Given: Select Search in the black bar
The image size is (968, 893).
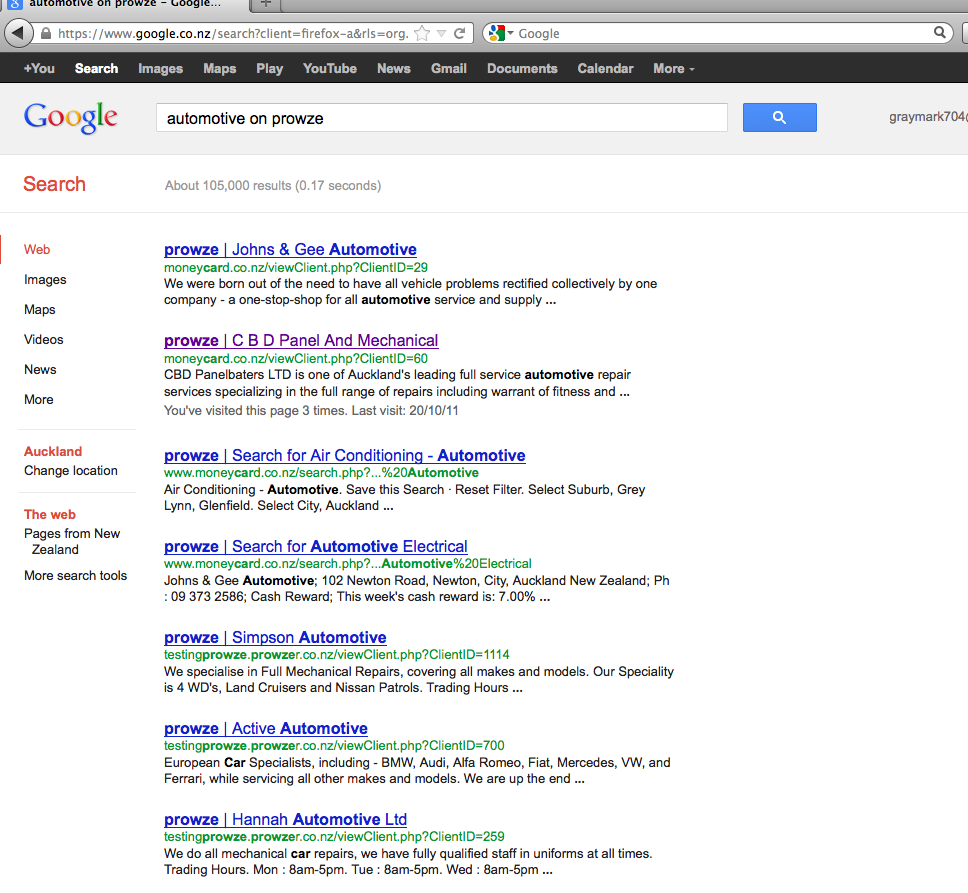Looking at the screenshot, I should pyautogui.click(x=96, y=69).
